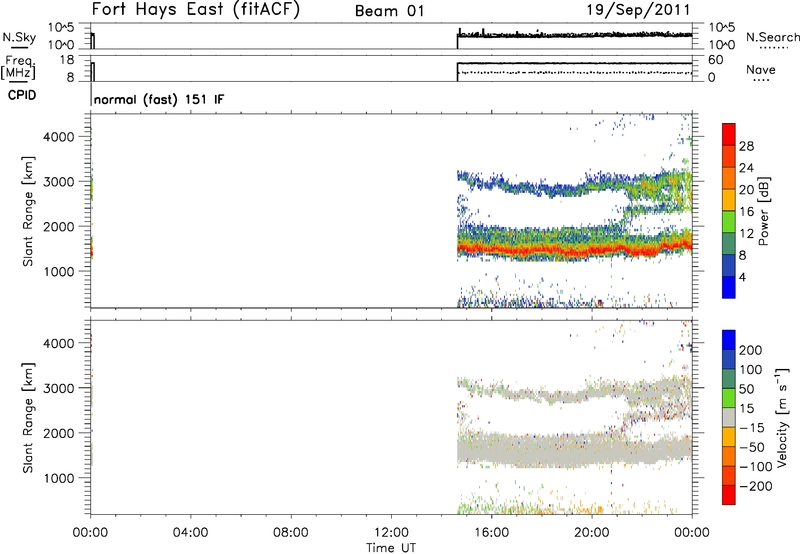
Task: Click the 'Nave' legend label
Action: click(x=761, y=69)
